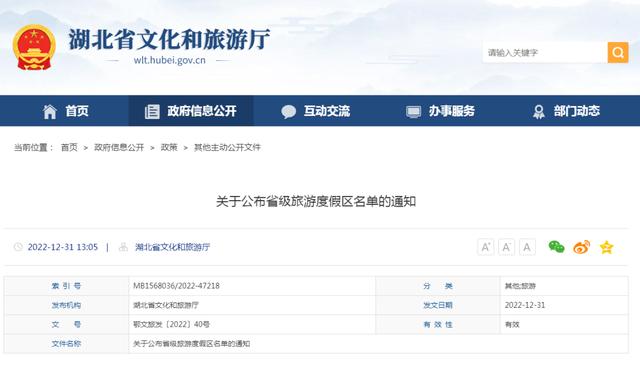Share article via WeChat icon
This screenshot has height=367, width=640.
556,247
